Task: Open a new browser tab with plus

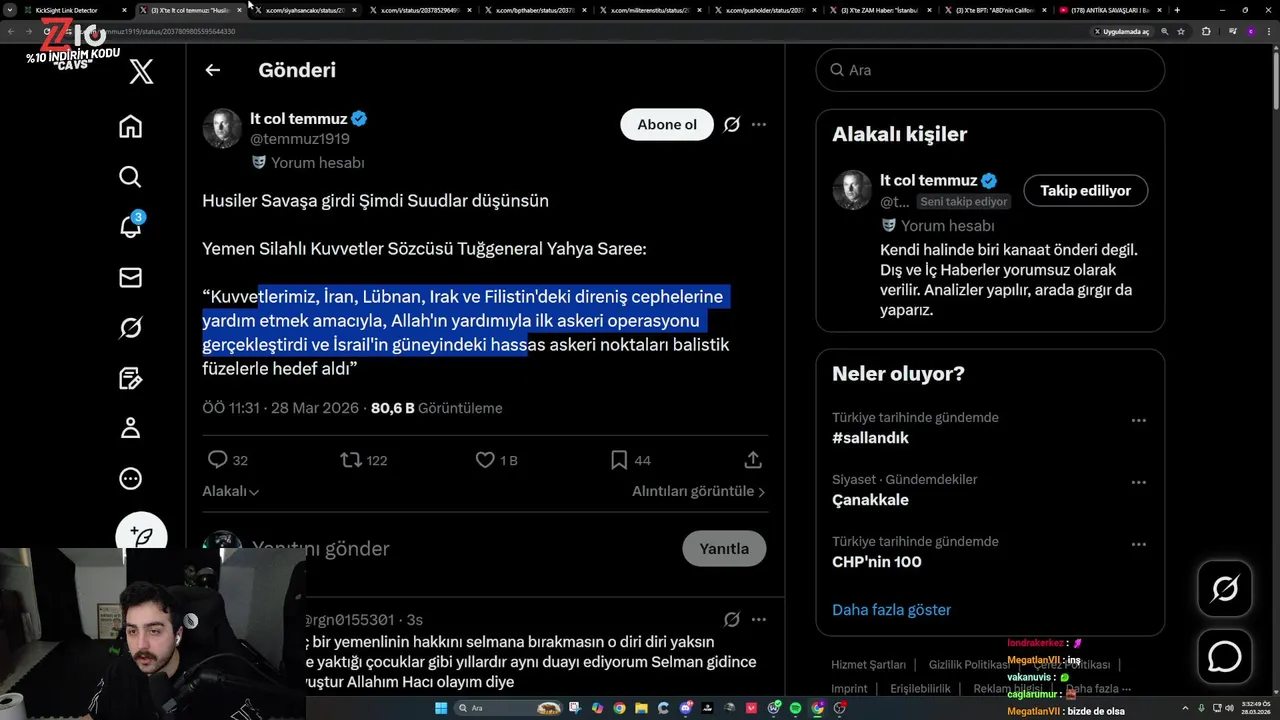Action: click(1177, 10)
